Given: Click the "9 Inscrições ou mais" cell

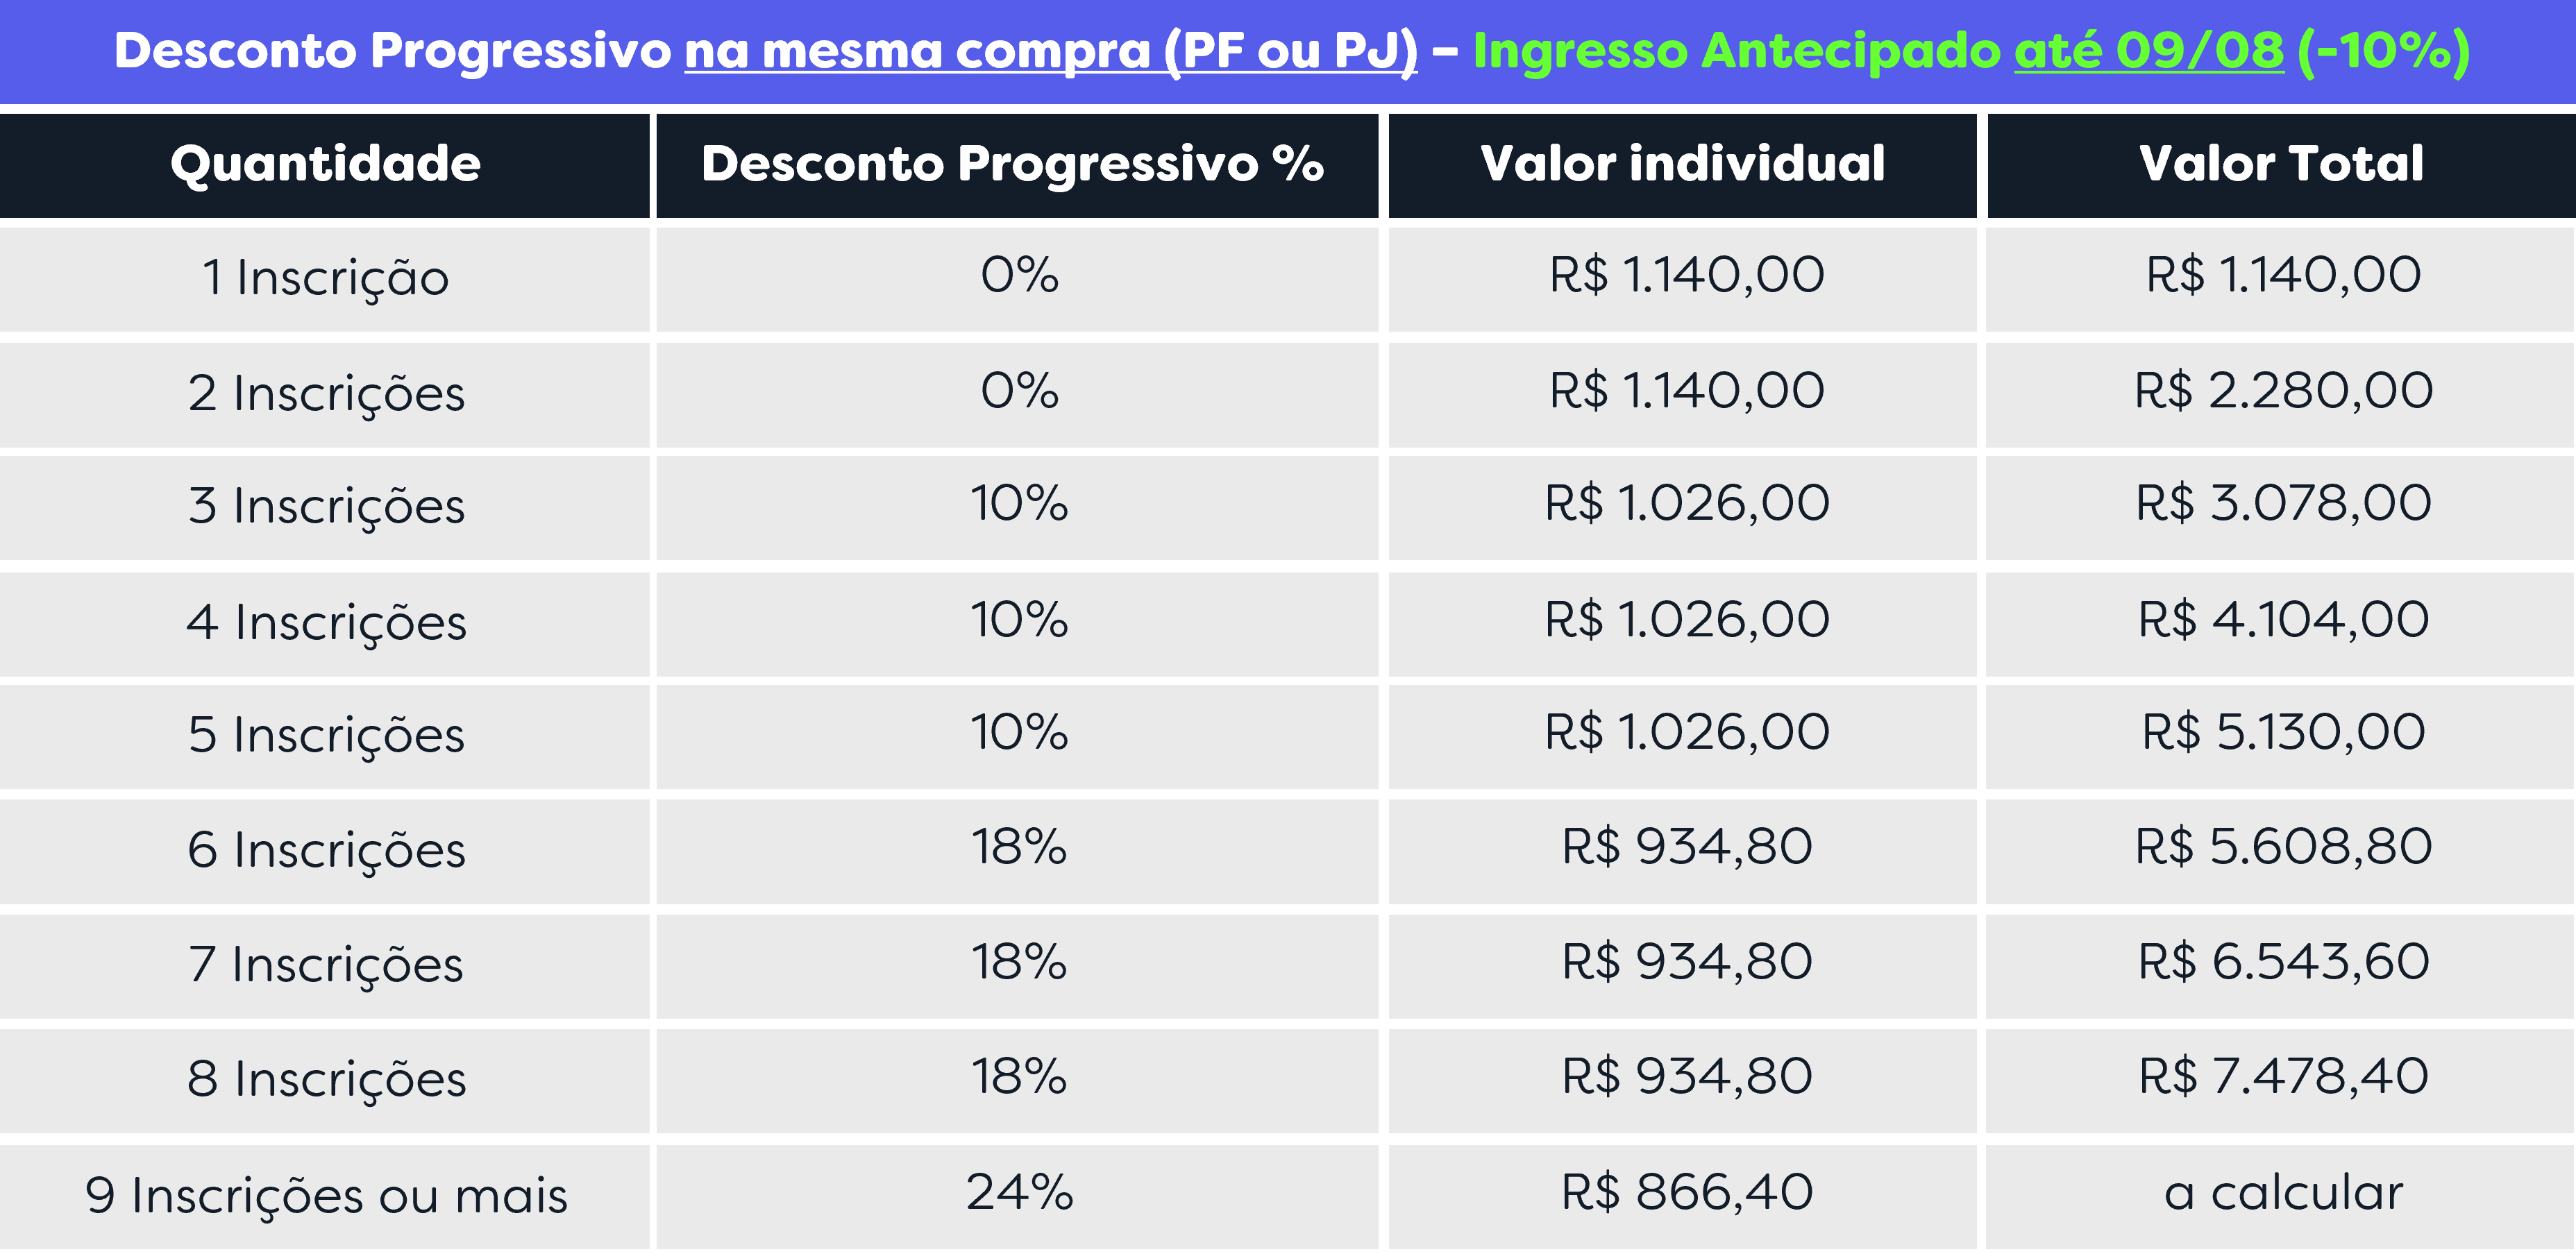Looking at the screenshot, I should pyautogui.click(x=325, y=1194).
